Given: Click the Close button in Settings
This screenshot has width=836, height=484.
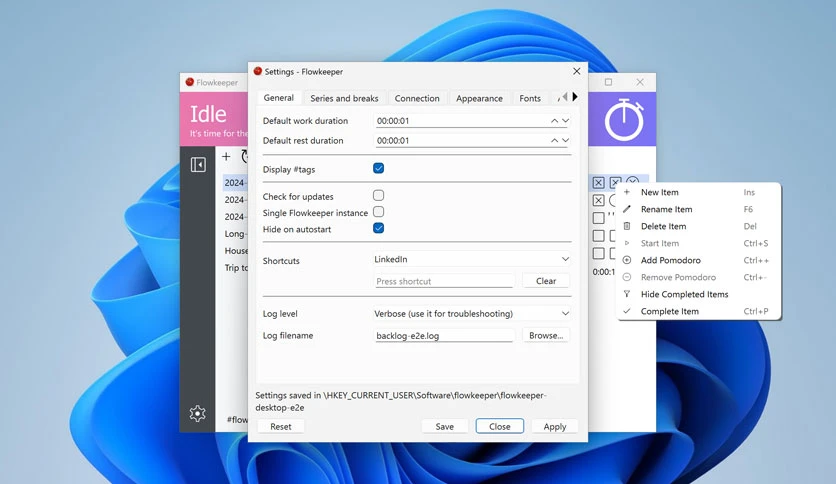Looking at the screenshot, I should [500, 426].
